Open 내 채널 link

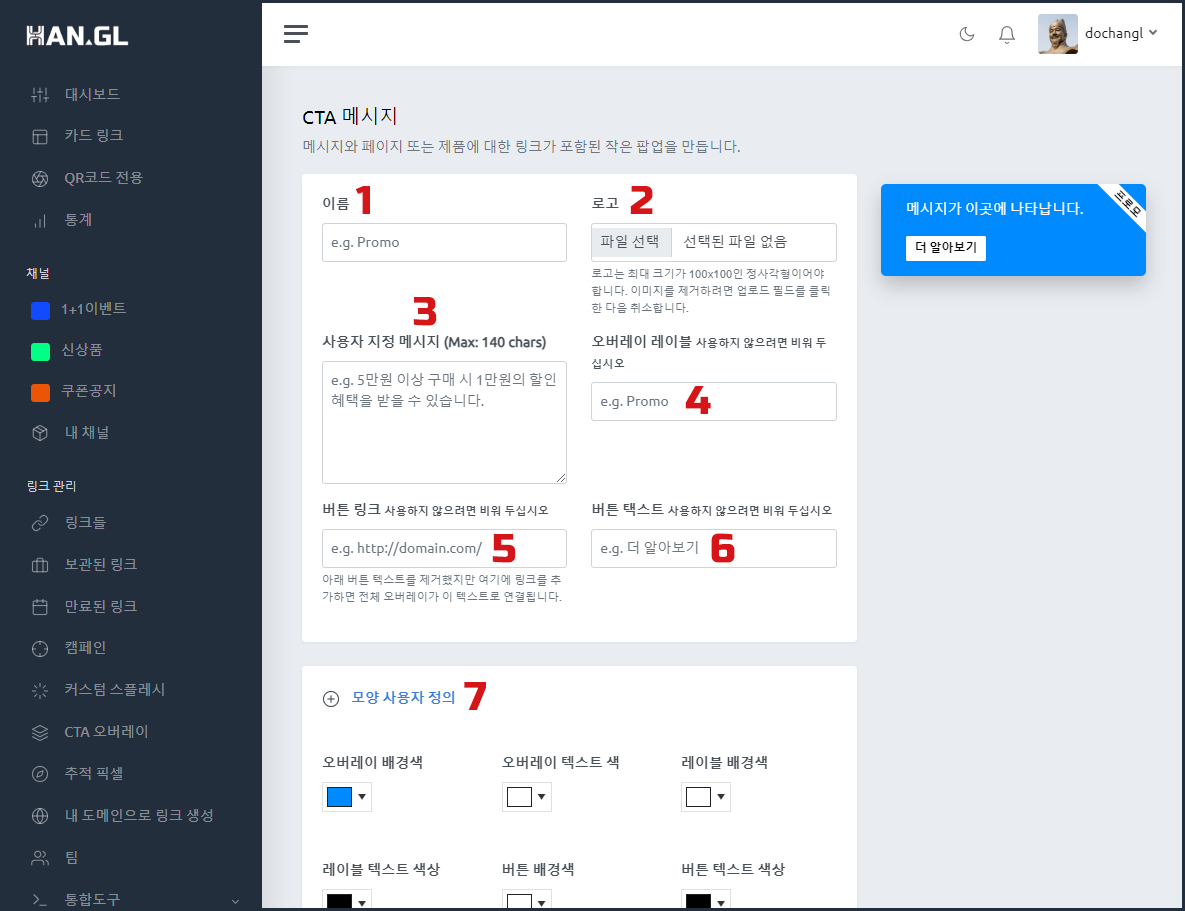[86, 432]
